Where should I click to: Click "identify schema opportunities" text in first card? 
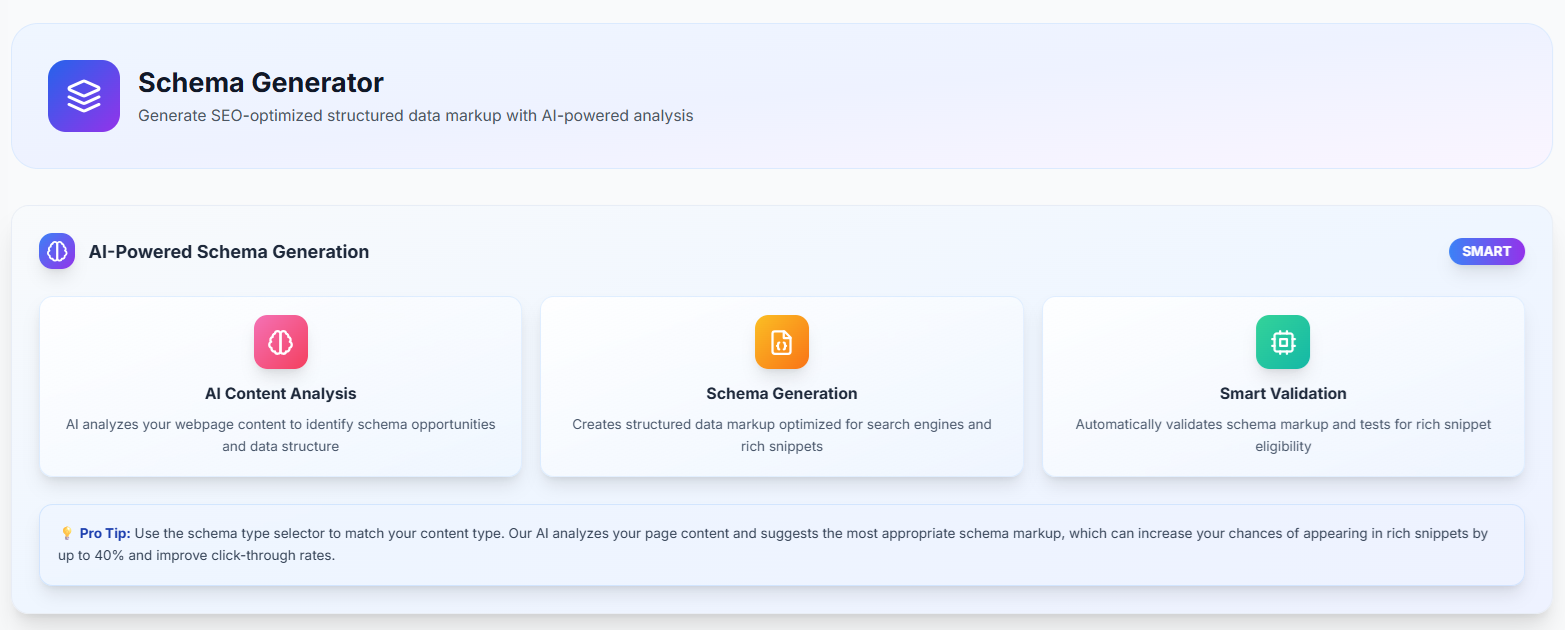point(400,424)
